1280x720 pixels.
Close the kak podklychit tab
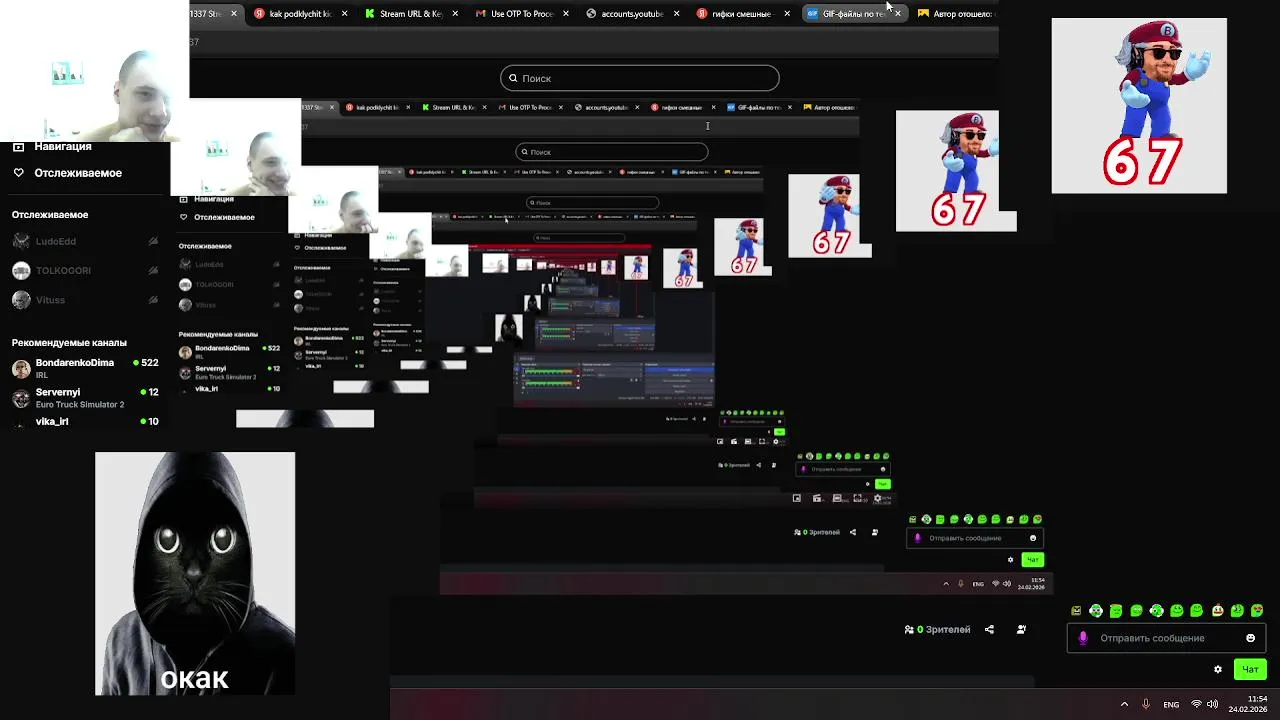click(345, 14)
